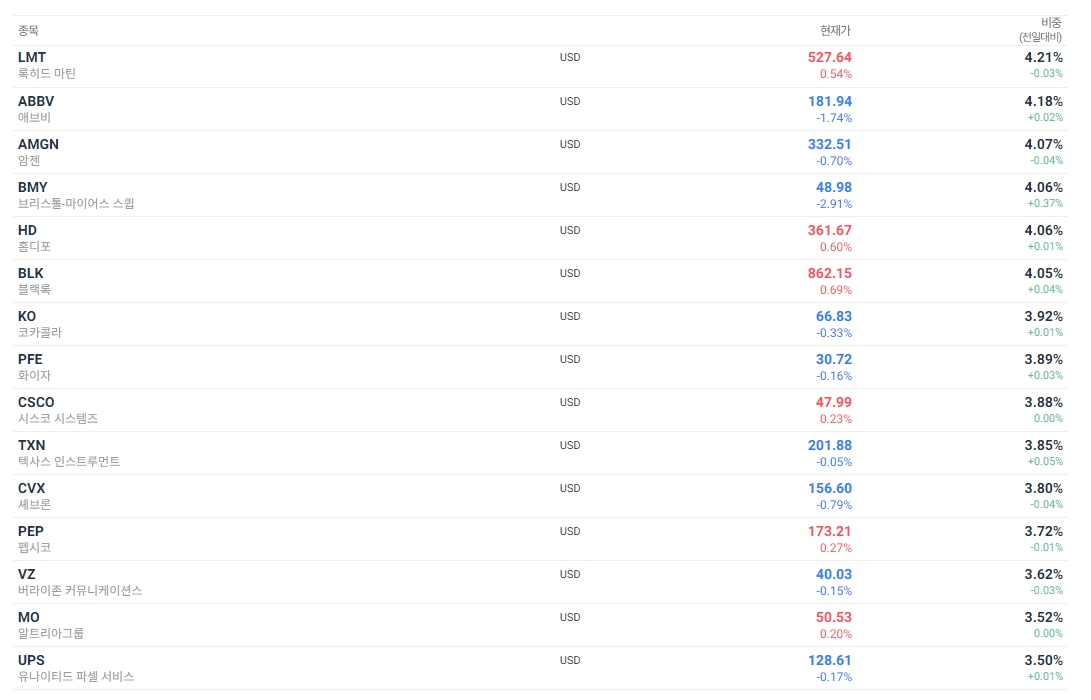
Task: Select the TXN ticker
Action: (31, 445)
